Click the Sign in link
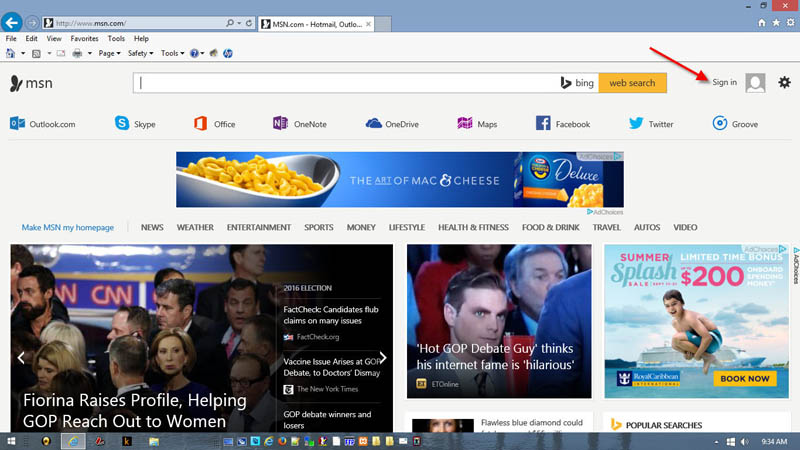 (x=724, y=82)
